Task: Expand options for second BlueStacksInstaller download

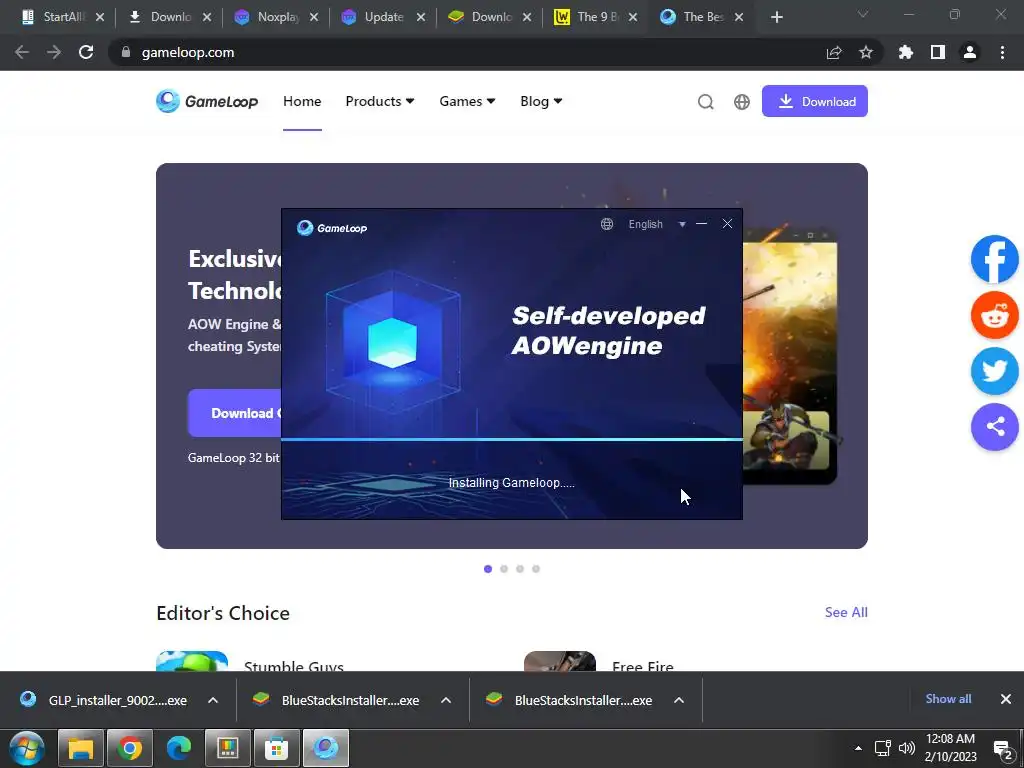Action: [679, 700]
